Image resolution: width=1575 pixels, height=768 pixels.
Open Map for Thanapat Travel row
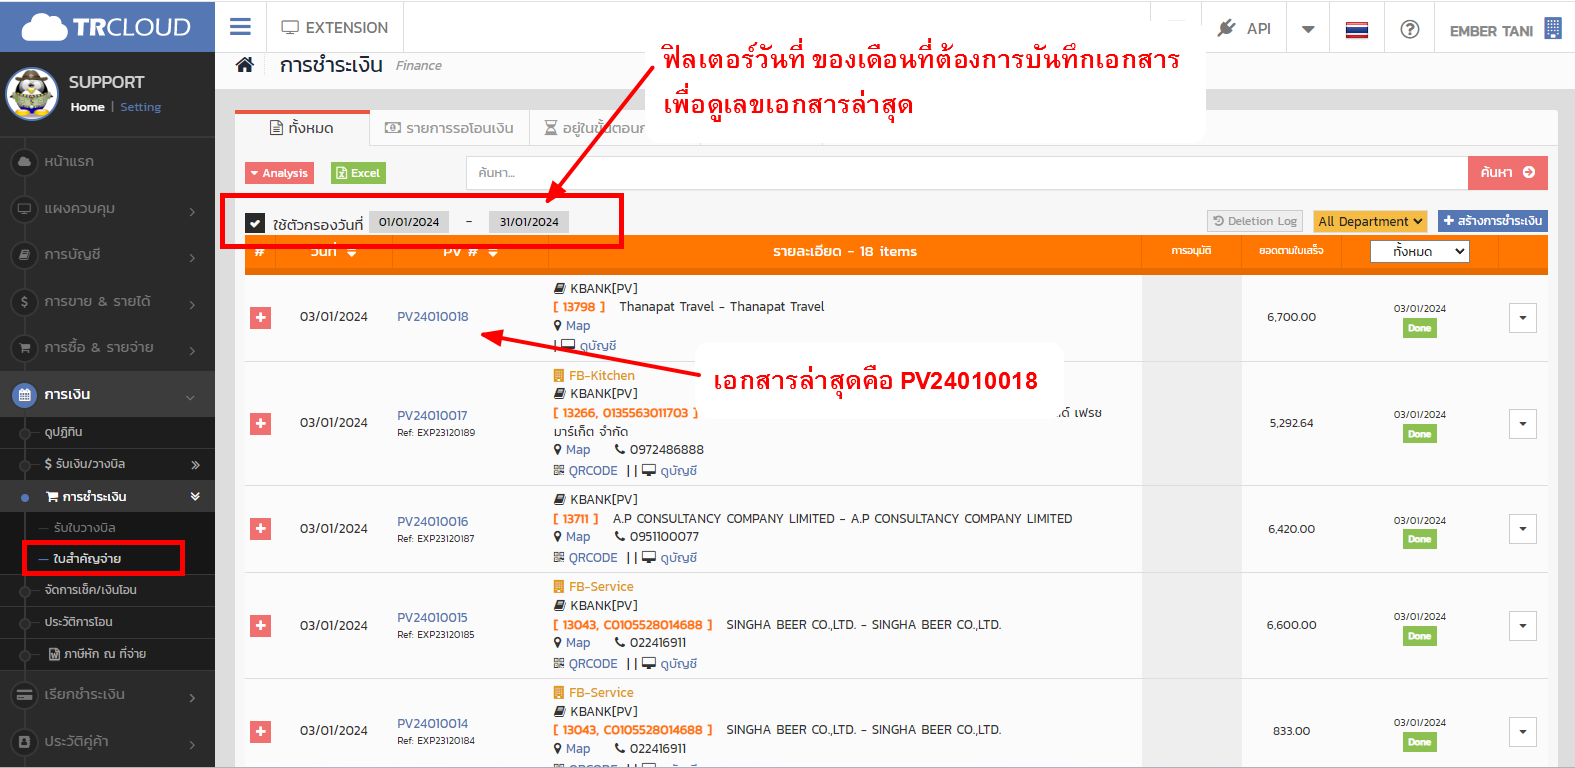pyautogui.click(x=573, y=326)
